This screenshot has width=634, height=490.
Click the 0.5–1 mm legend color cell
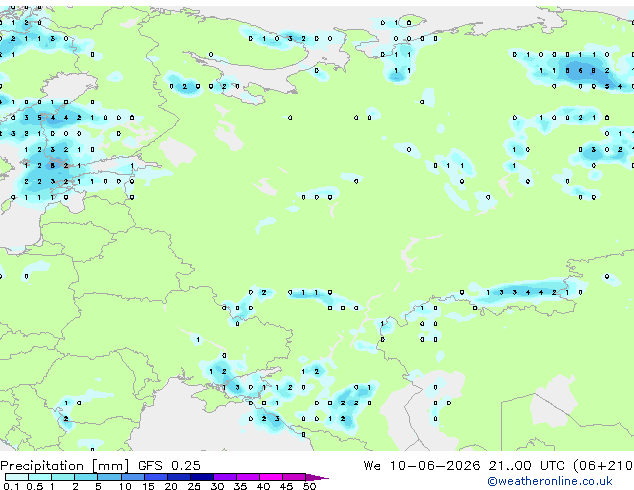coord(40,477)
